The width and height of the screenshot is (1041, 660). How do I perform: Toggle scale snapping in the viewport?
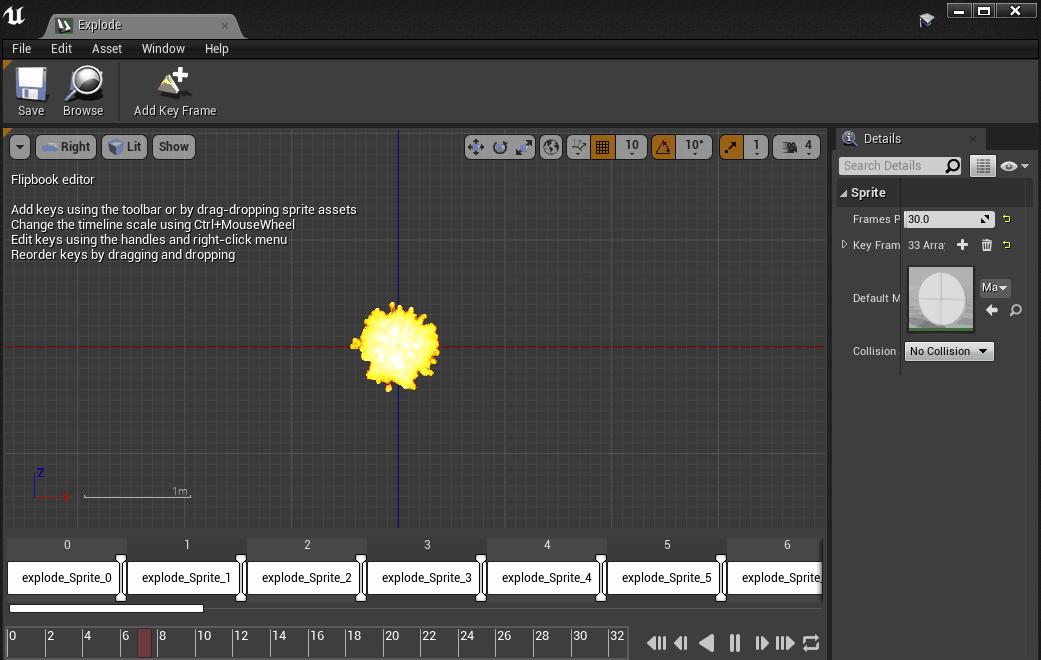point(729,147)
